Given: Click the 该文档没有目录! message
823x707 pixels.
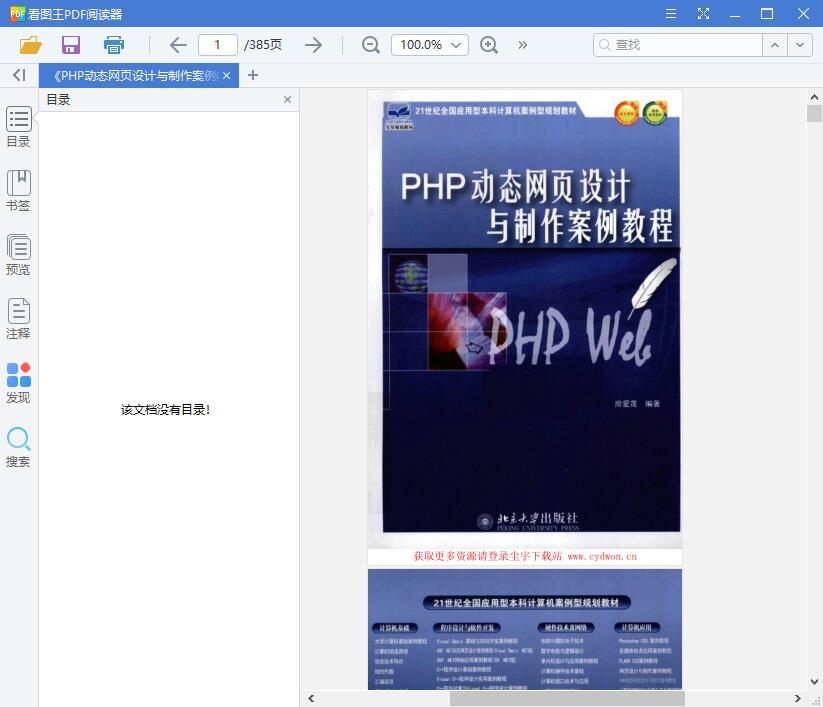Looking at the screenshot, I should click(165, 410).
